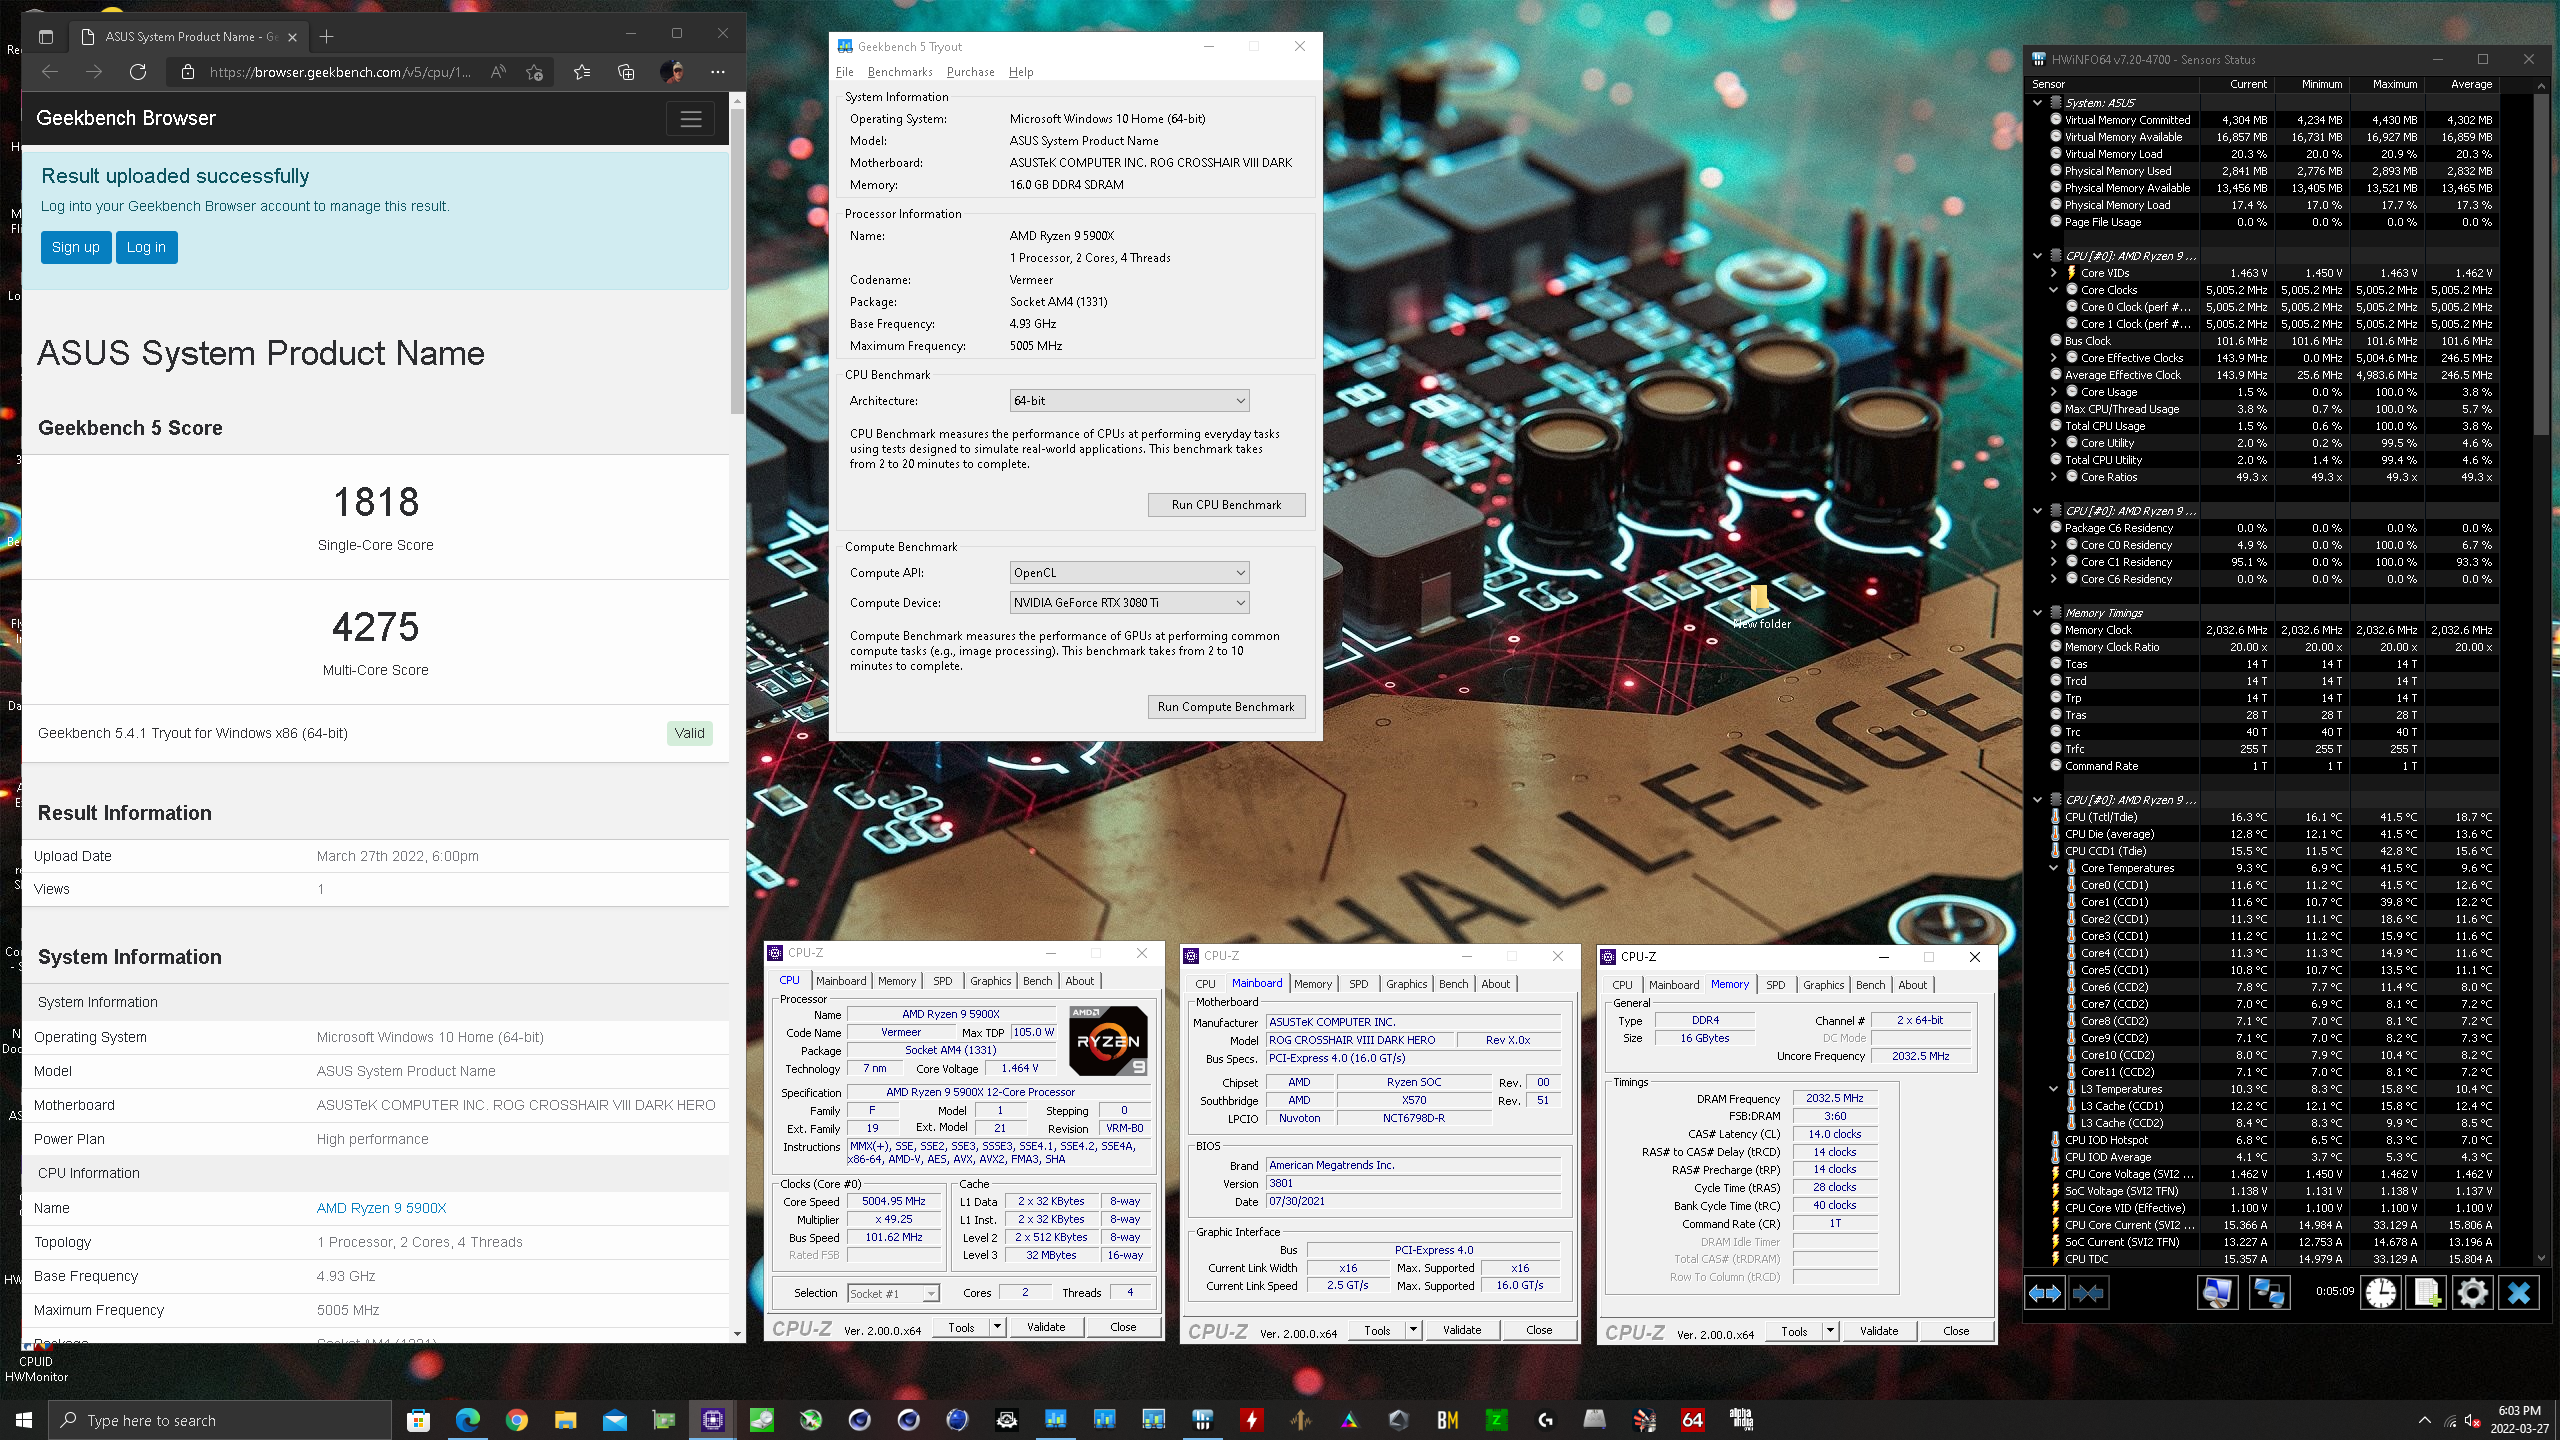
Task: Select Memory tab in first CPU-Z window
Action: tap(896, 981)
